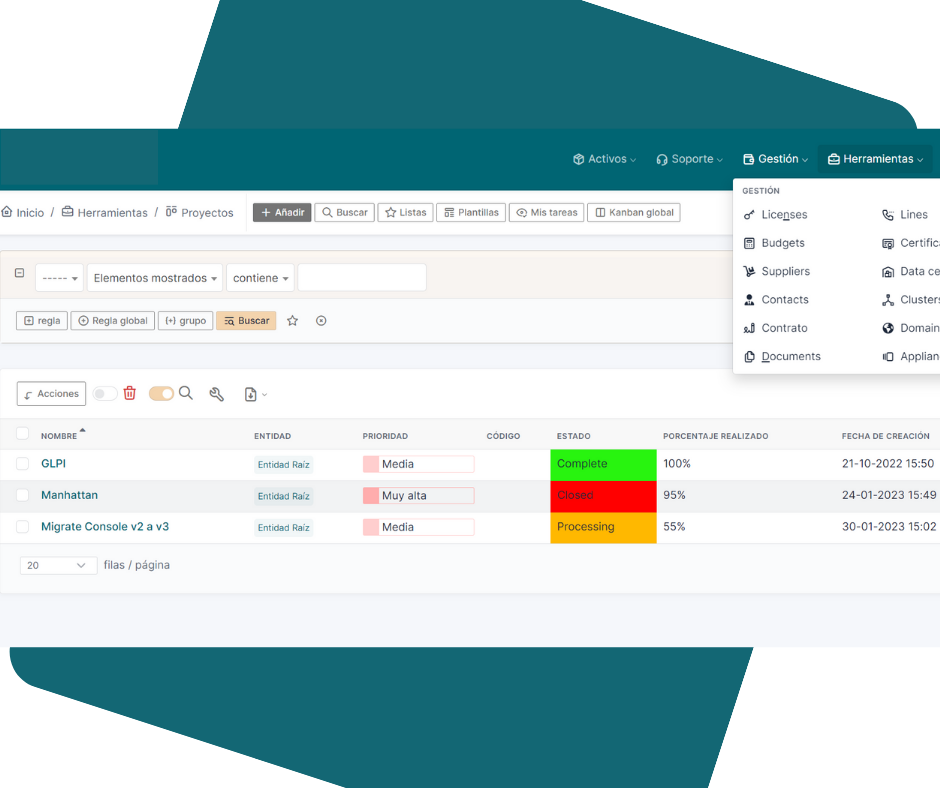Toggle the trash bin switch

[x=105, y=394]
